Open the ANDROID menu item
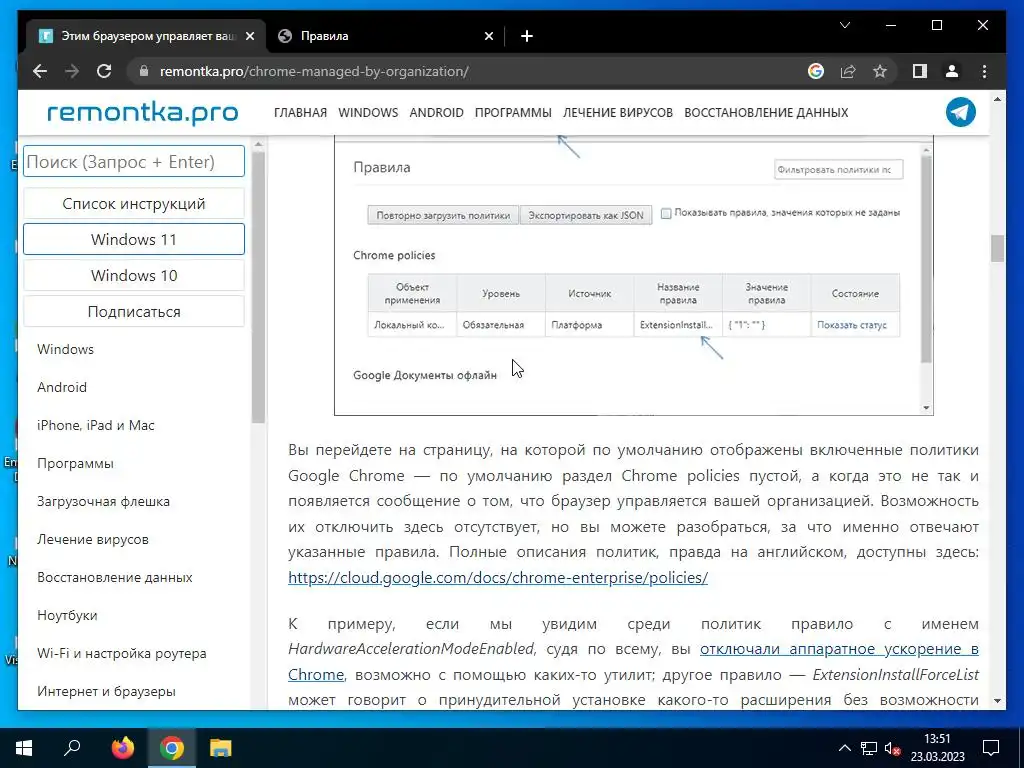This screenshot has height=768, width=1024. tap(436, 112)
